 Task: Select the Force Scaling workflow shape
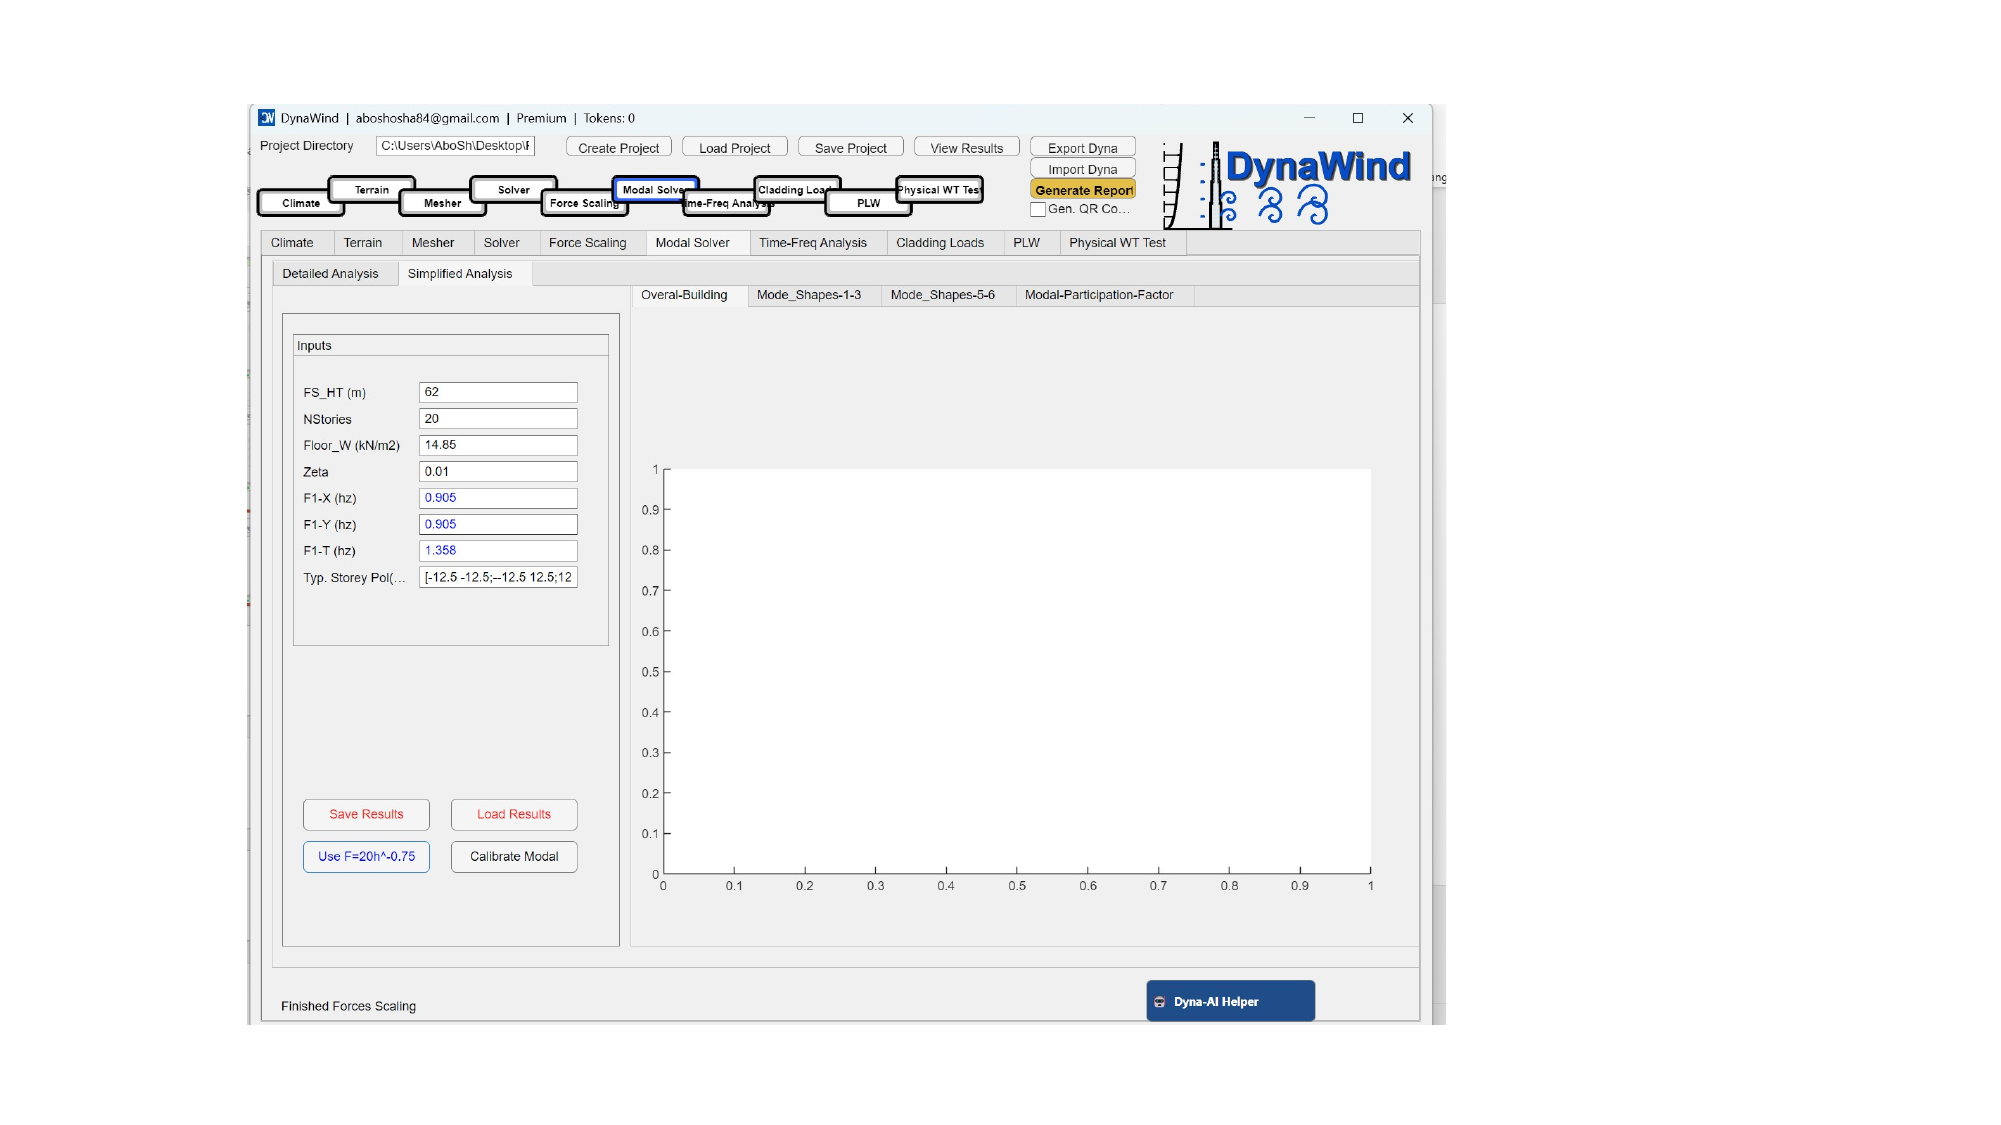click(x=583, y=203)
